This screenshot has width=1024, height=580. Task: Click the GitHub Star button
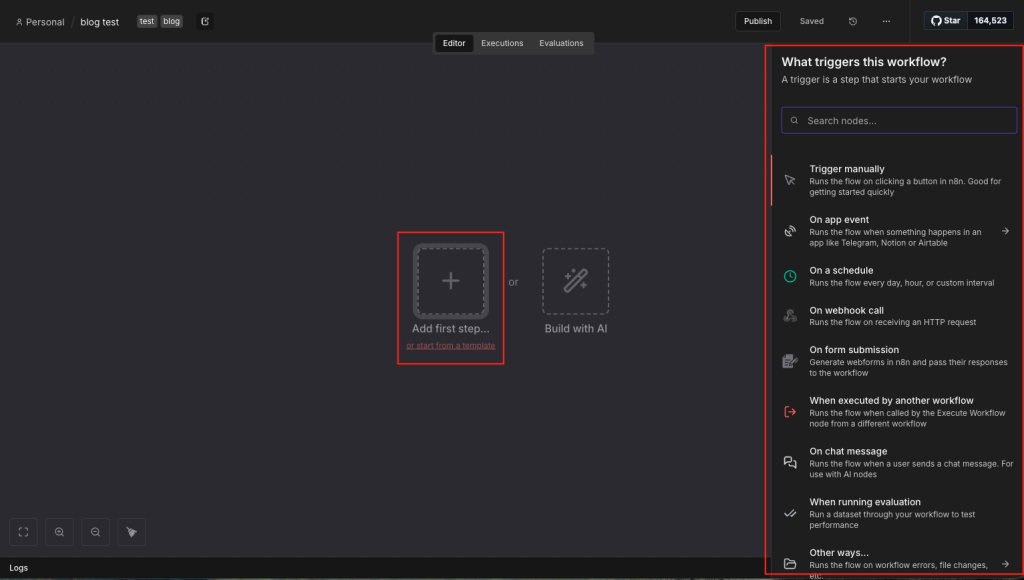[x=944, y=21]
